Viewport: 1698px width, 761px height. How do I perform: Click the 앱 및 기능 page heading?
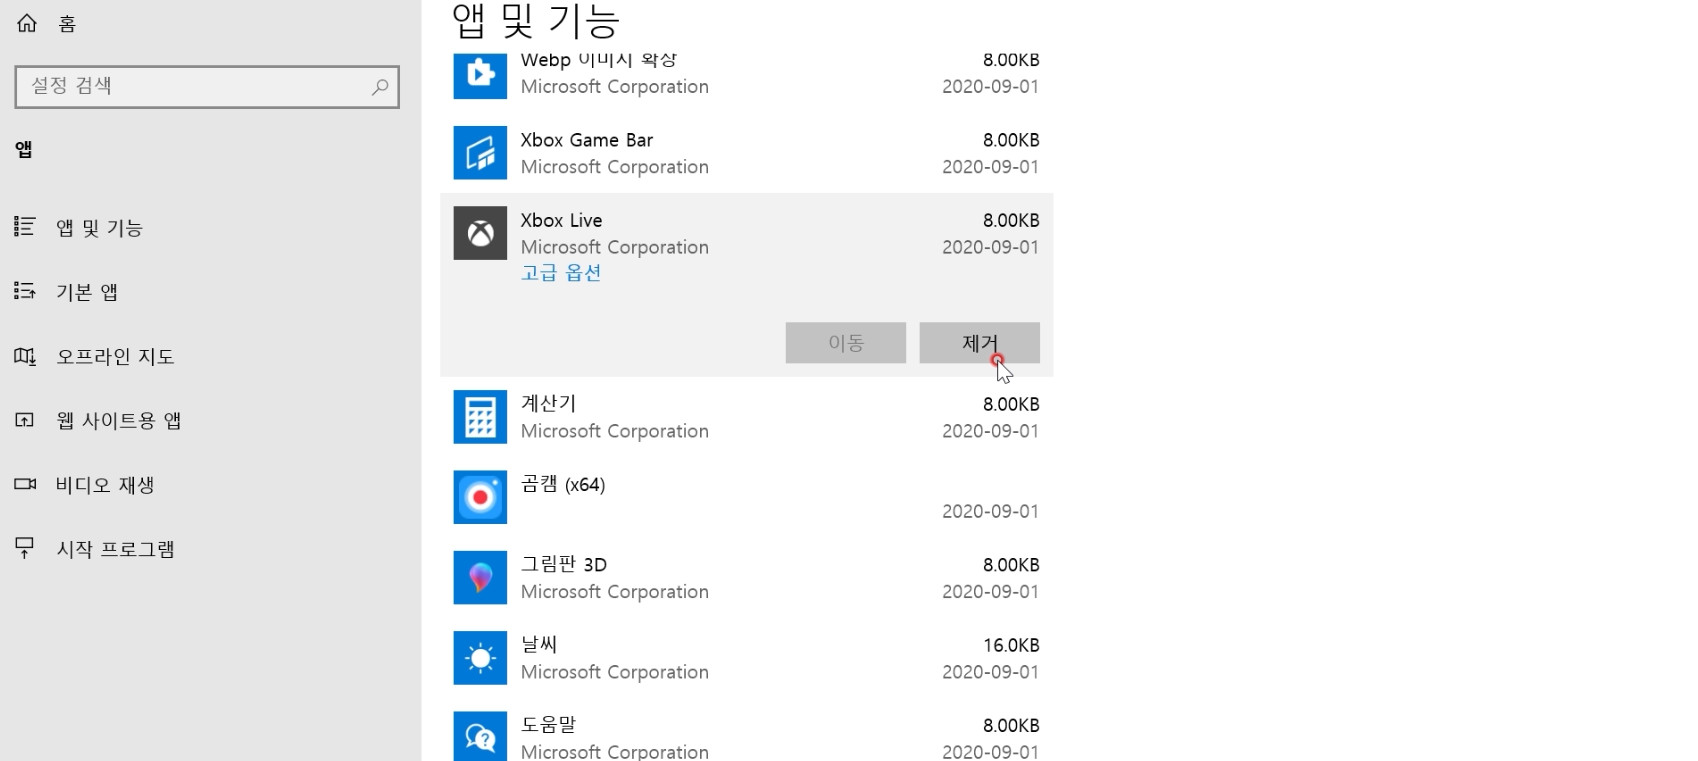point(536,20)
